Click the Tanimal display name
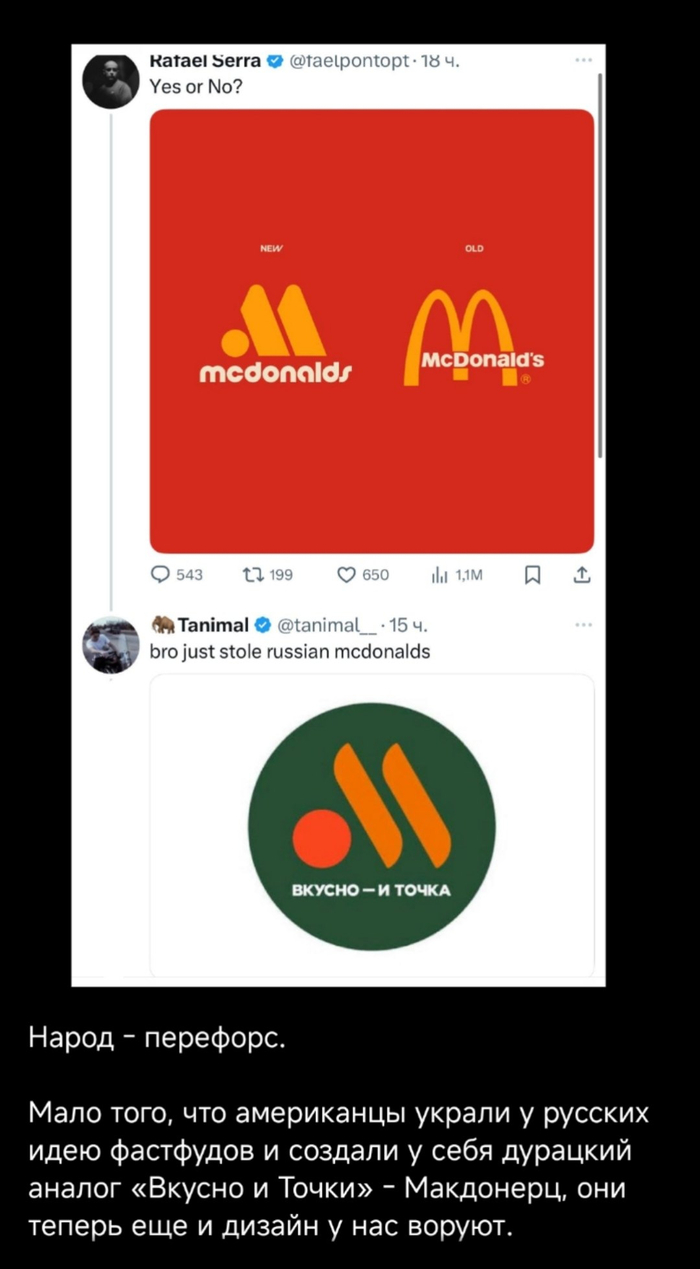The width and height of the screenshot is (700, 1269). coord(213,627)
